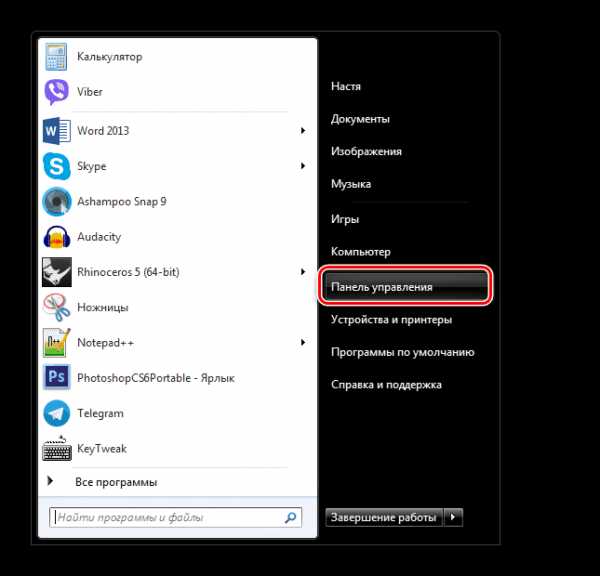Open Skype via its blue icon
Image resolution: width=600 pixels, height=576 pixels.
57,166
